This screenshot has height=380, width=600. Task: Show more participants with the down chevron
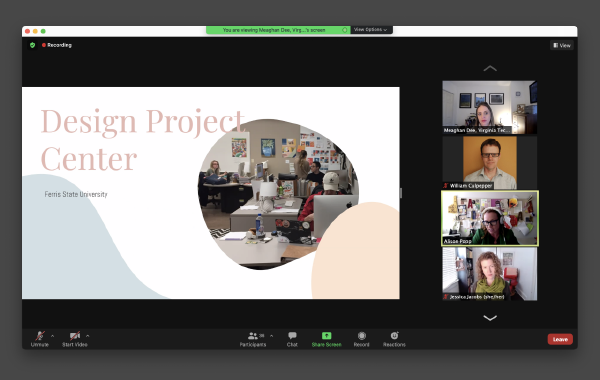[x=490, y=318]
